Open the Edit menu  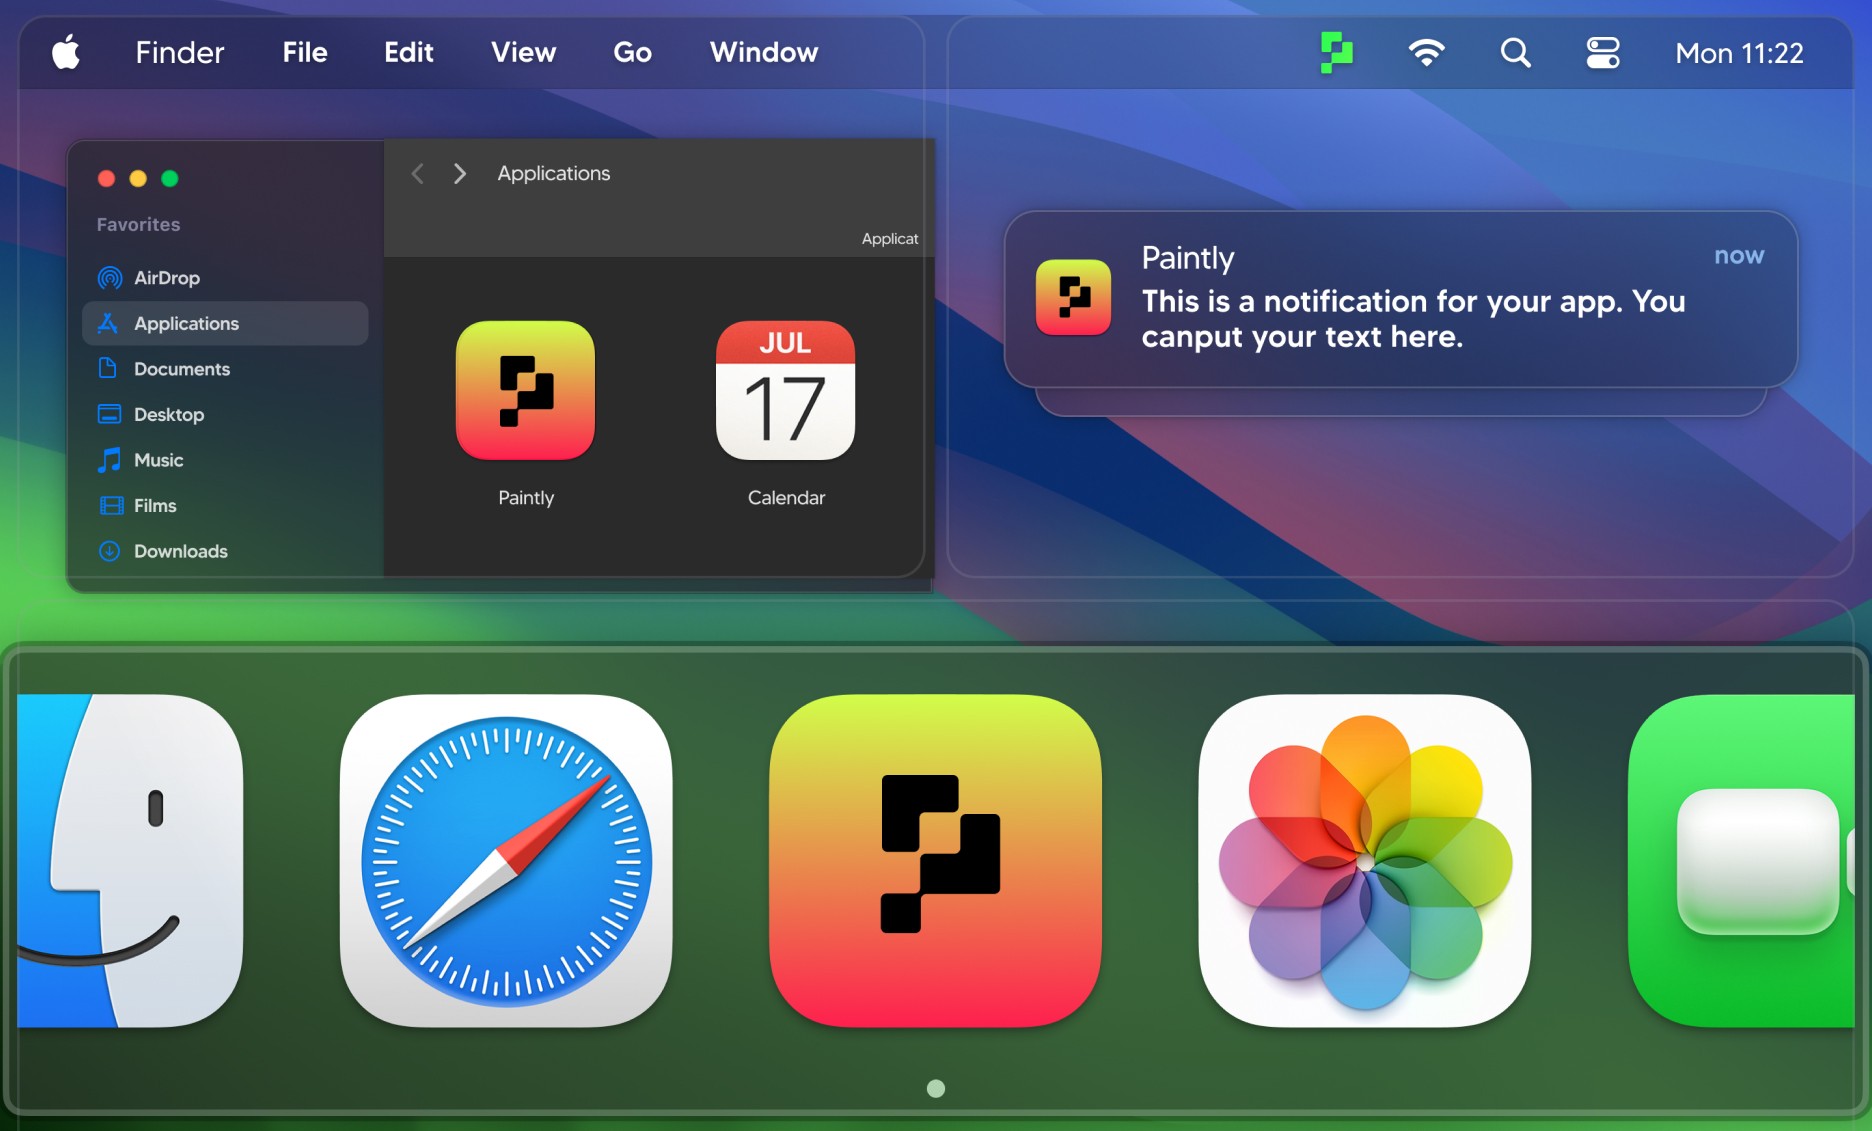point(409,52)
